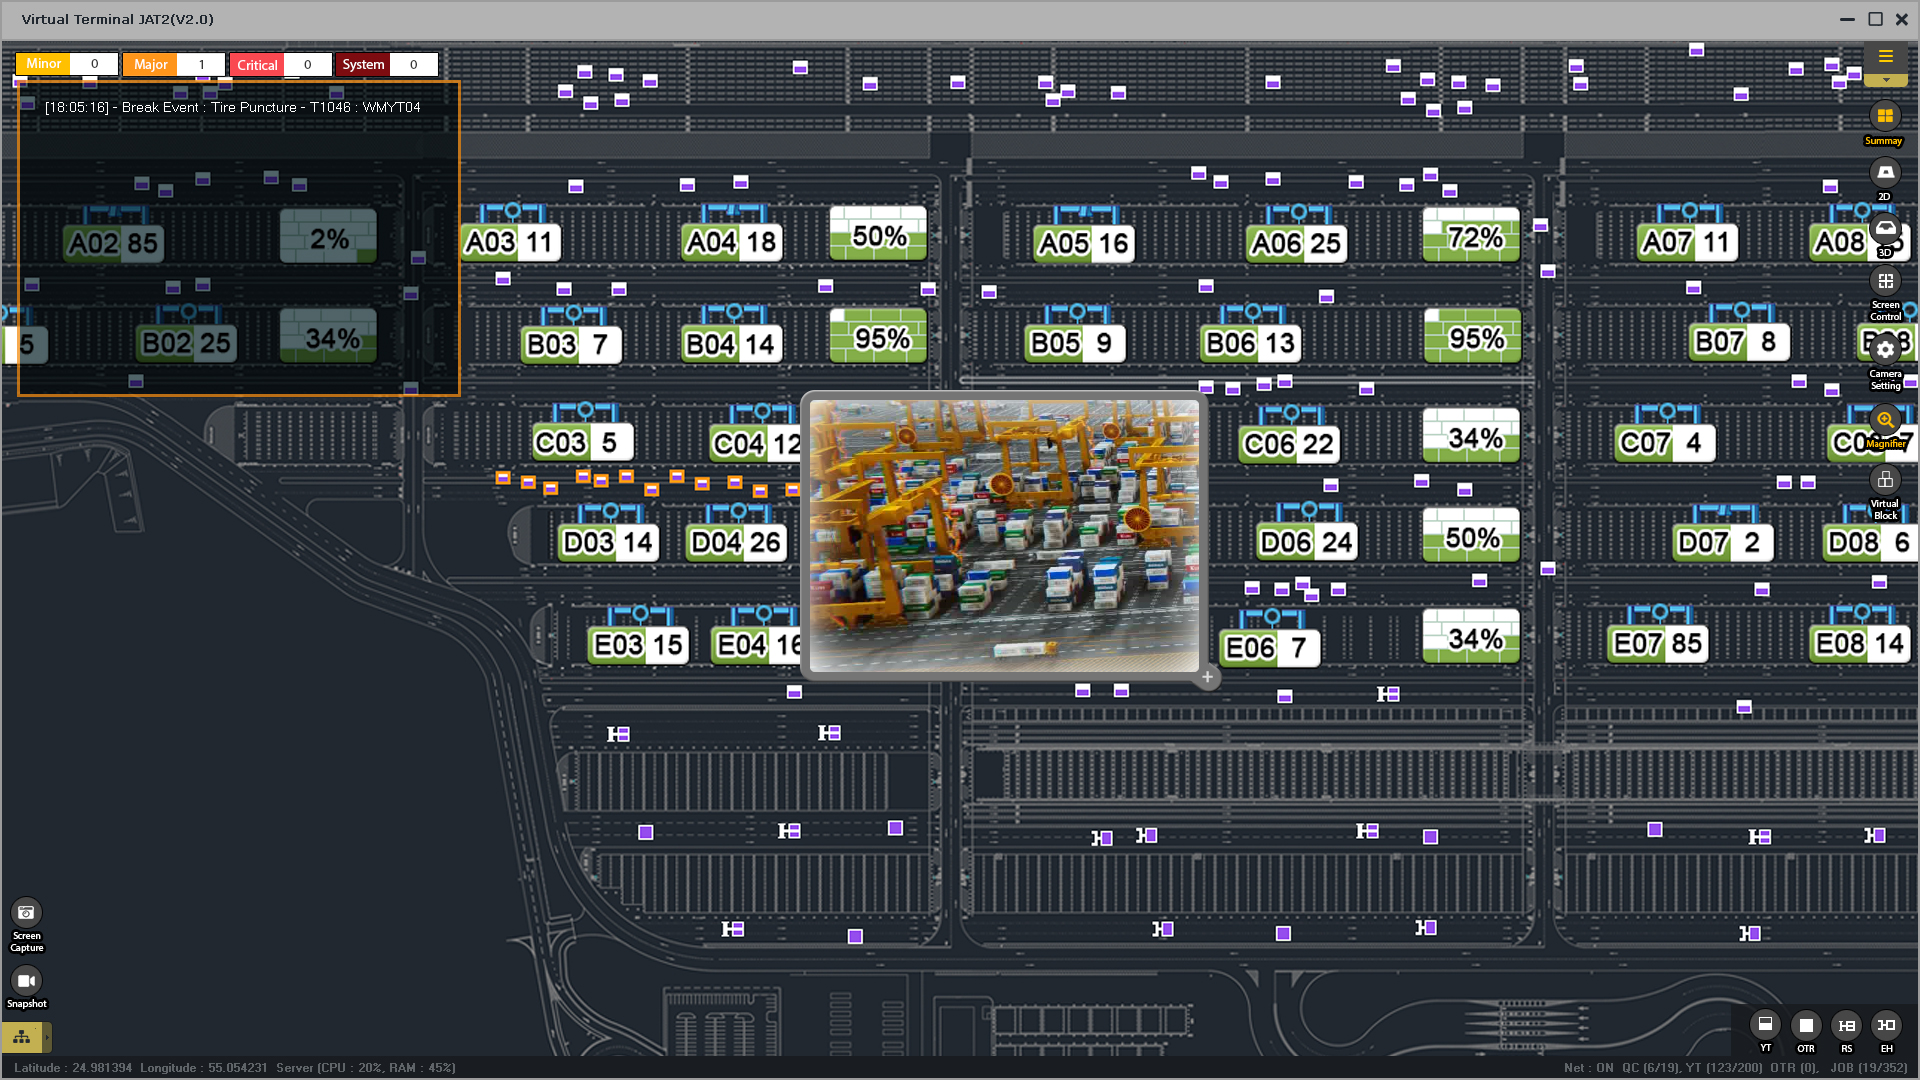Click block label A05 16
The height and width of the screenshot is (1080, 1920).
pos(1083,243)
